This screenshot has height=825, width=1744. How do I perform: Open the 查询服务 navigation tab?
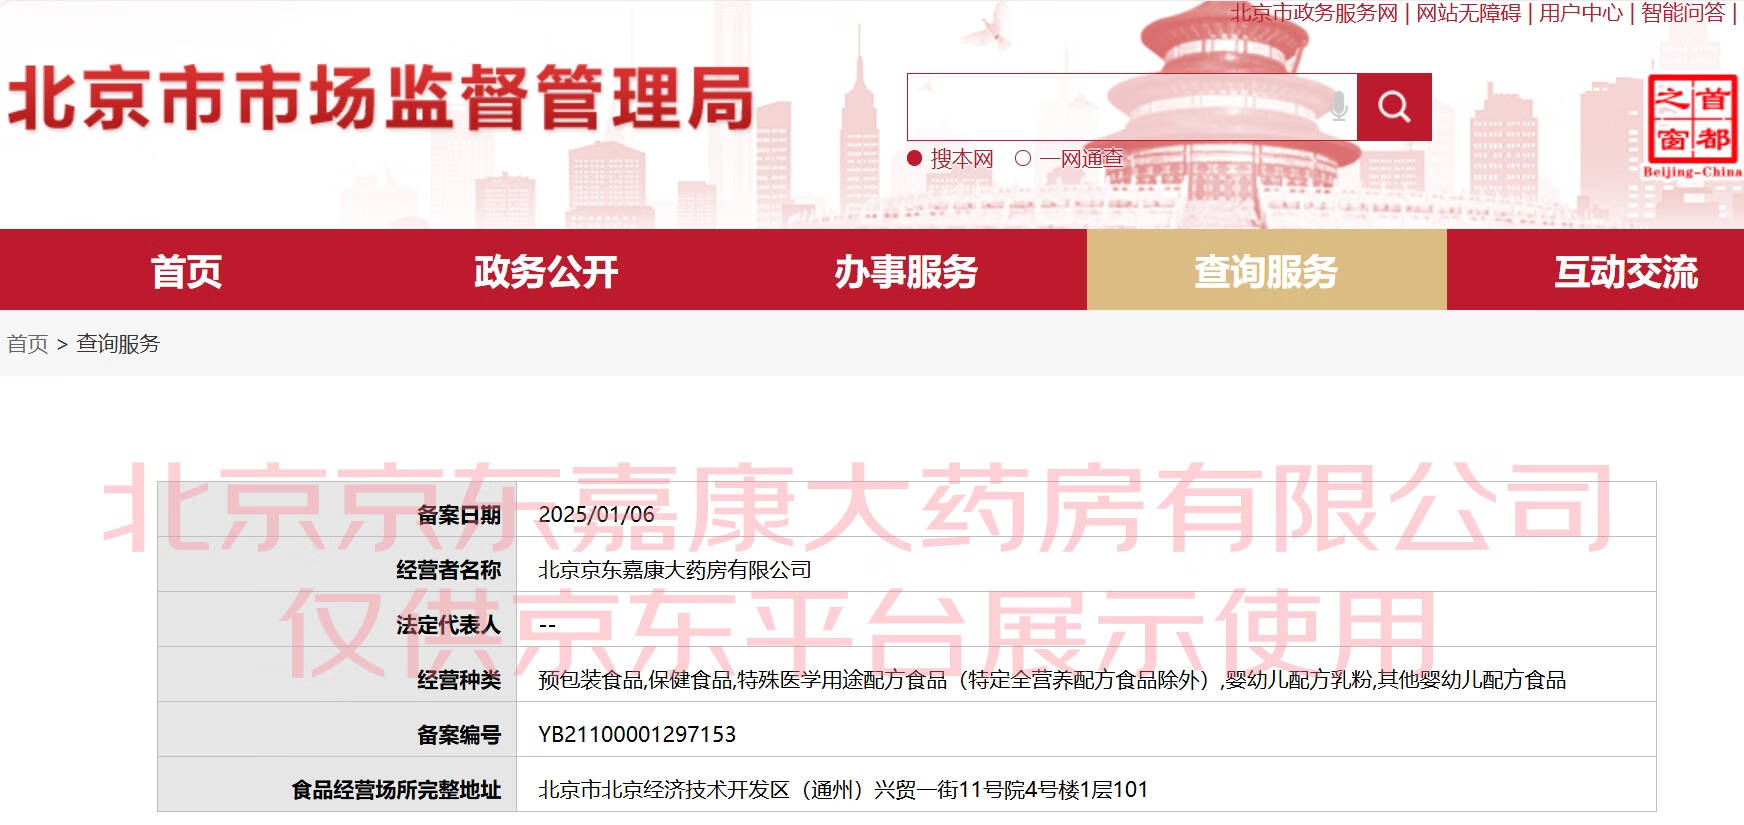coord(1266,270)
